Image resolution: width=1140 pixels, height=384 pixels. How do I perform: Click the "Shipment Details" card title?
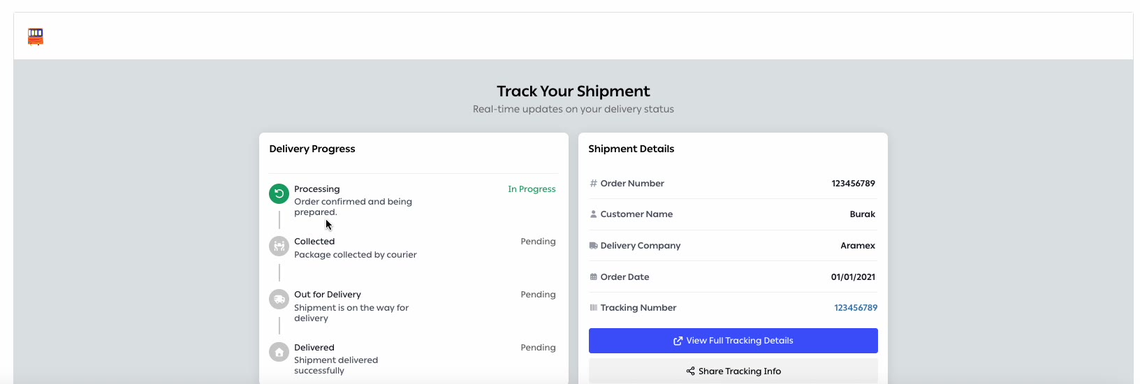click(x=631, y=148)
